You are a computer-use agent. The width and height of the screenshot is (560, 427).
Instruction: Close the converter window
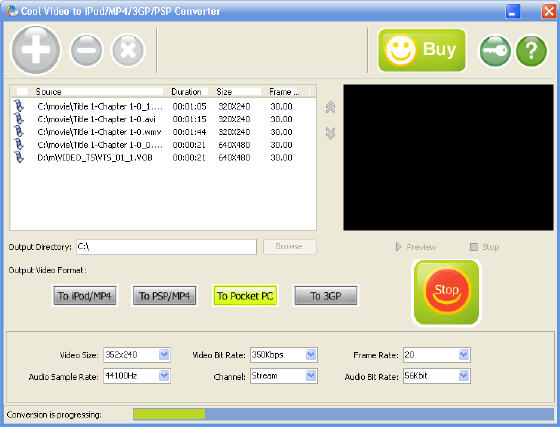coord(549,11)
